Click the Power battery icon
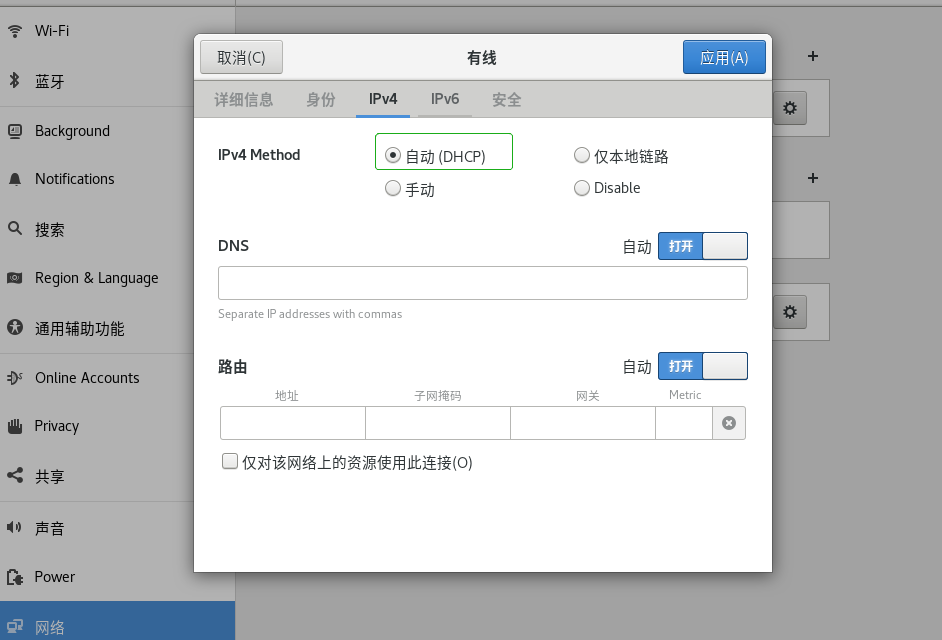 pos(15,577)
